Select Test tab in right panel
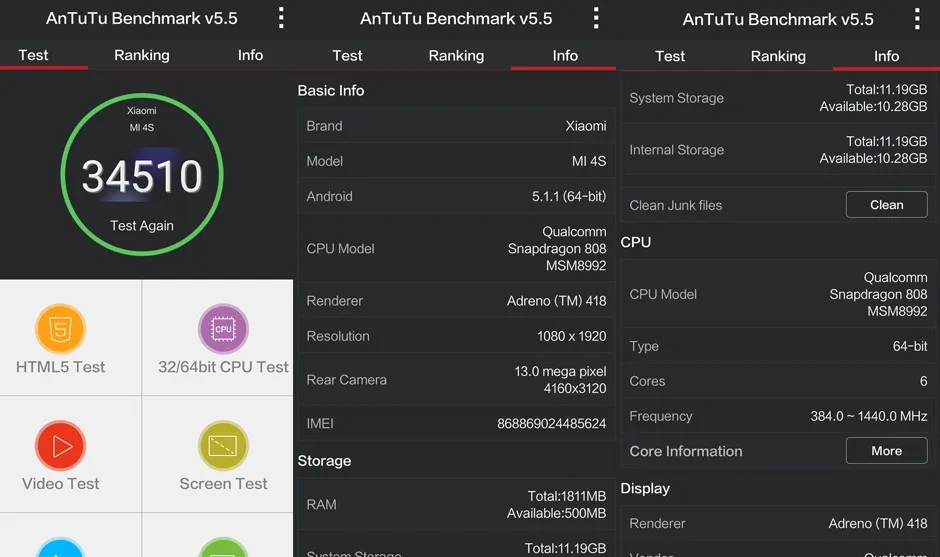This screenshot has width=940, height=557. (670, 56)
